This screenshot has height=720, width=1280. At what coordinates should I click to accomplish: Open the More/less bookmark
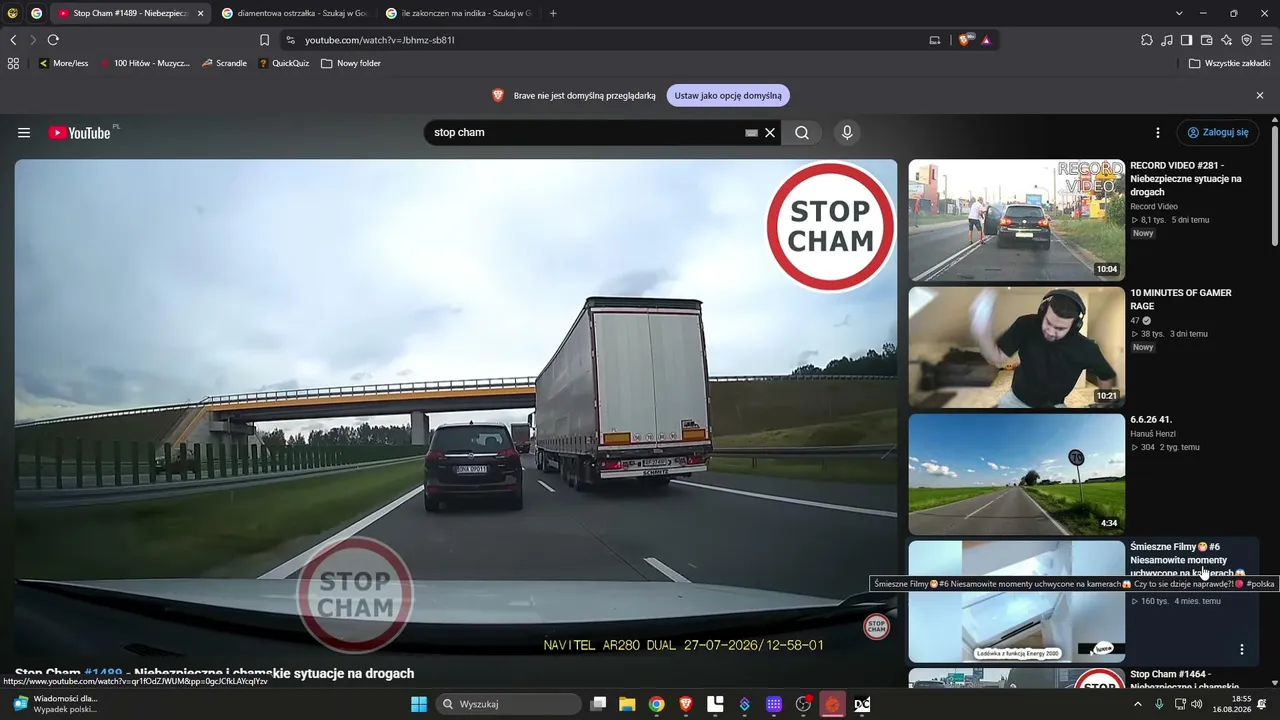(x=63, y=63)
